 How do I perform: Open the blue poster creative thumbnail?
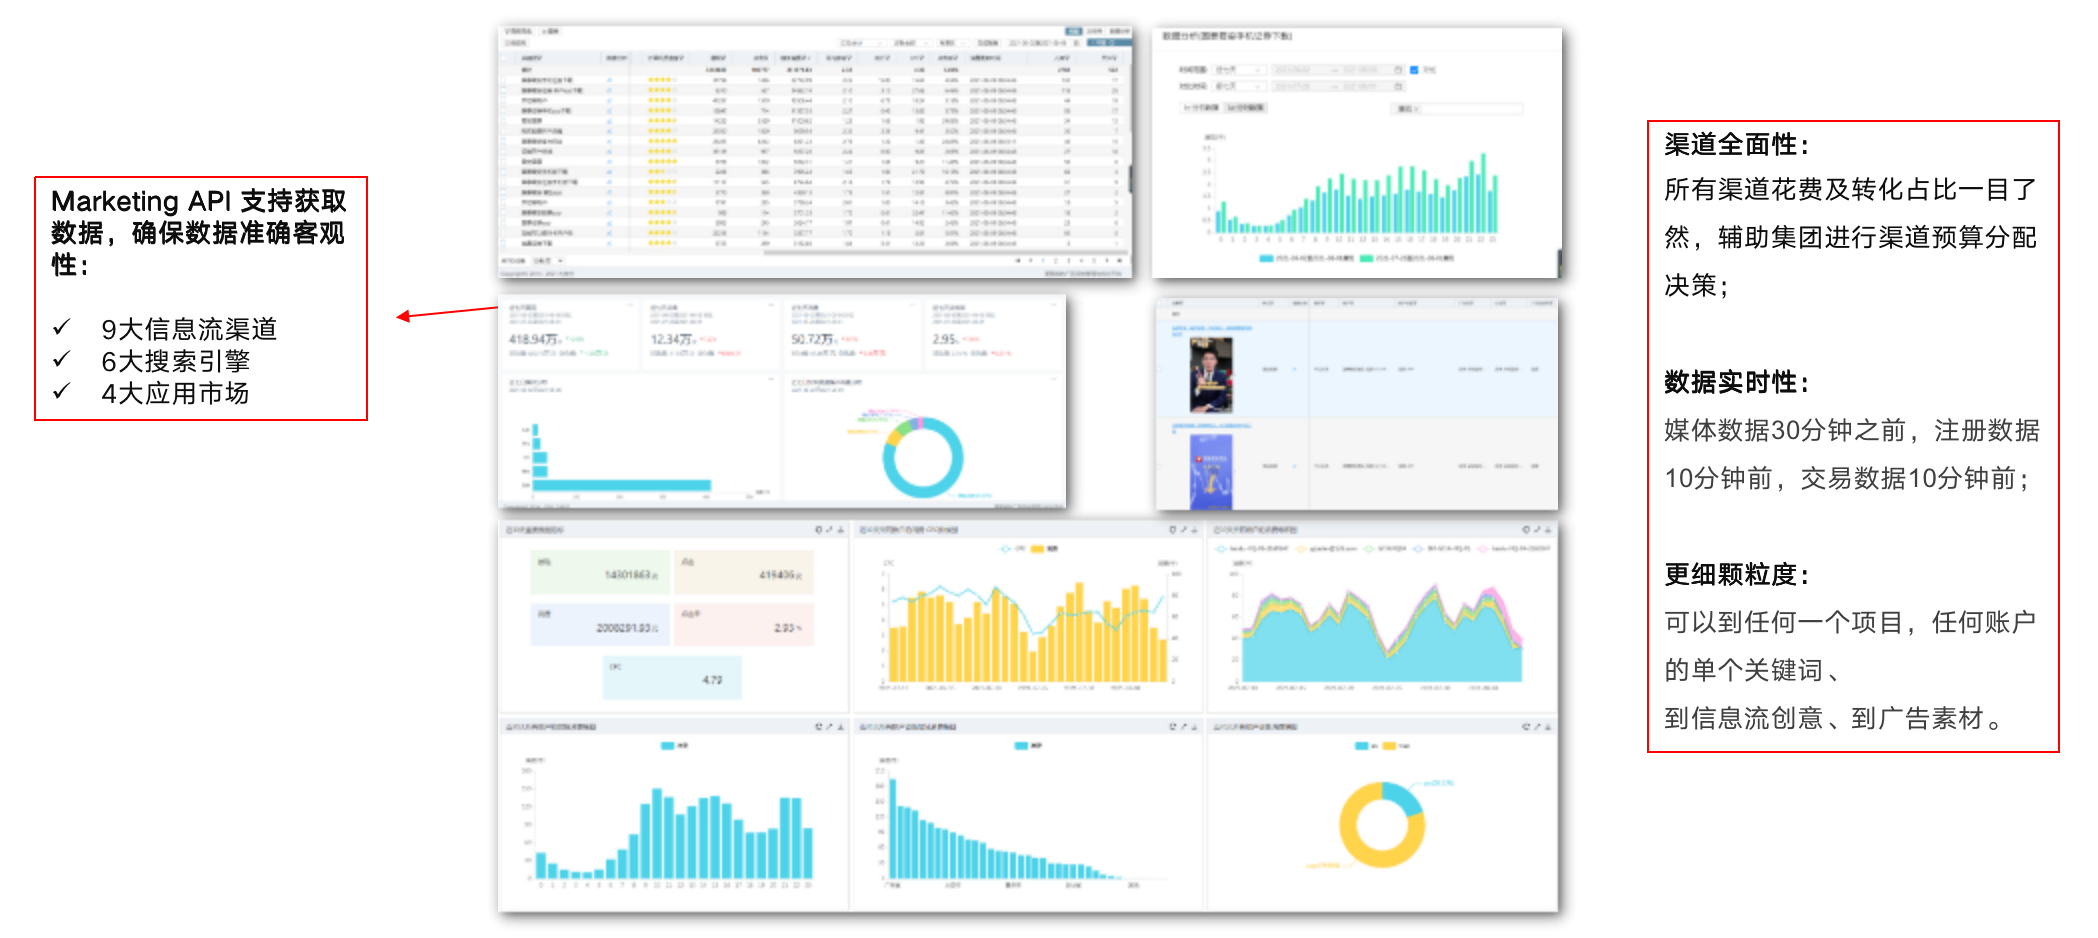point(1211,472)
